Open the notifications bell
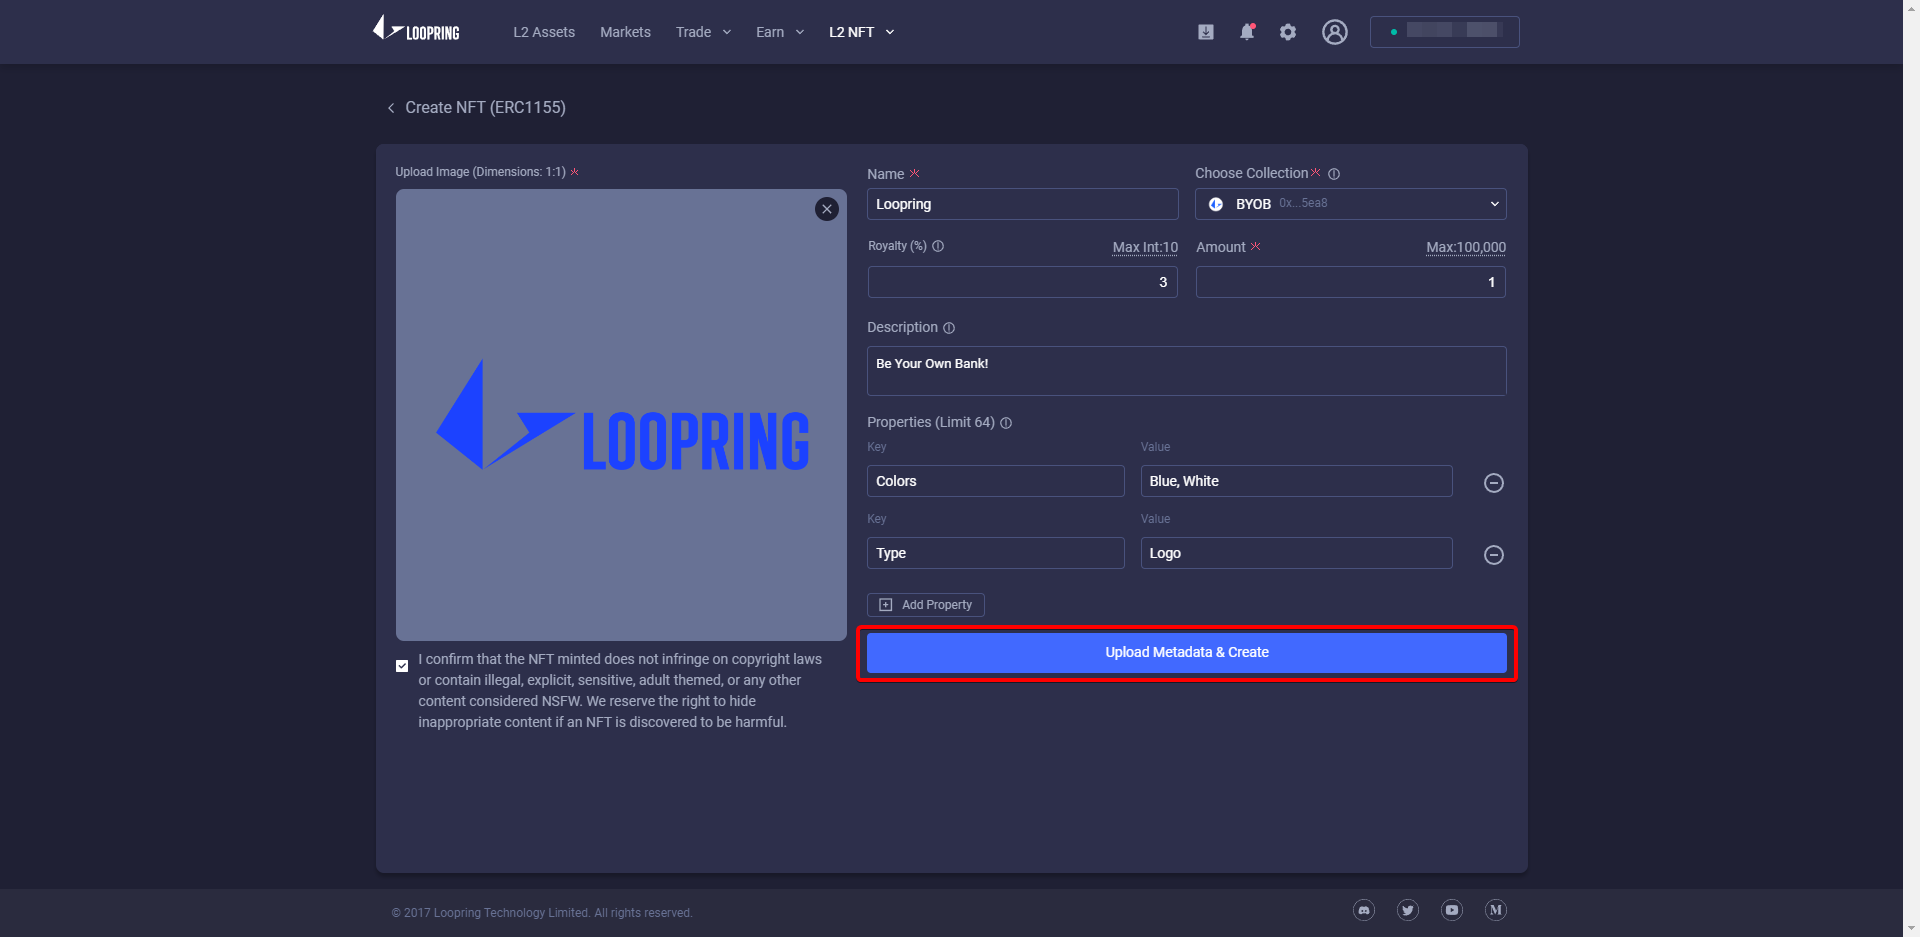This screenshot has height=937, width=1920. (x=1247, y=32)
